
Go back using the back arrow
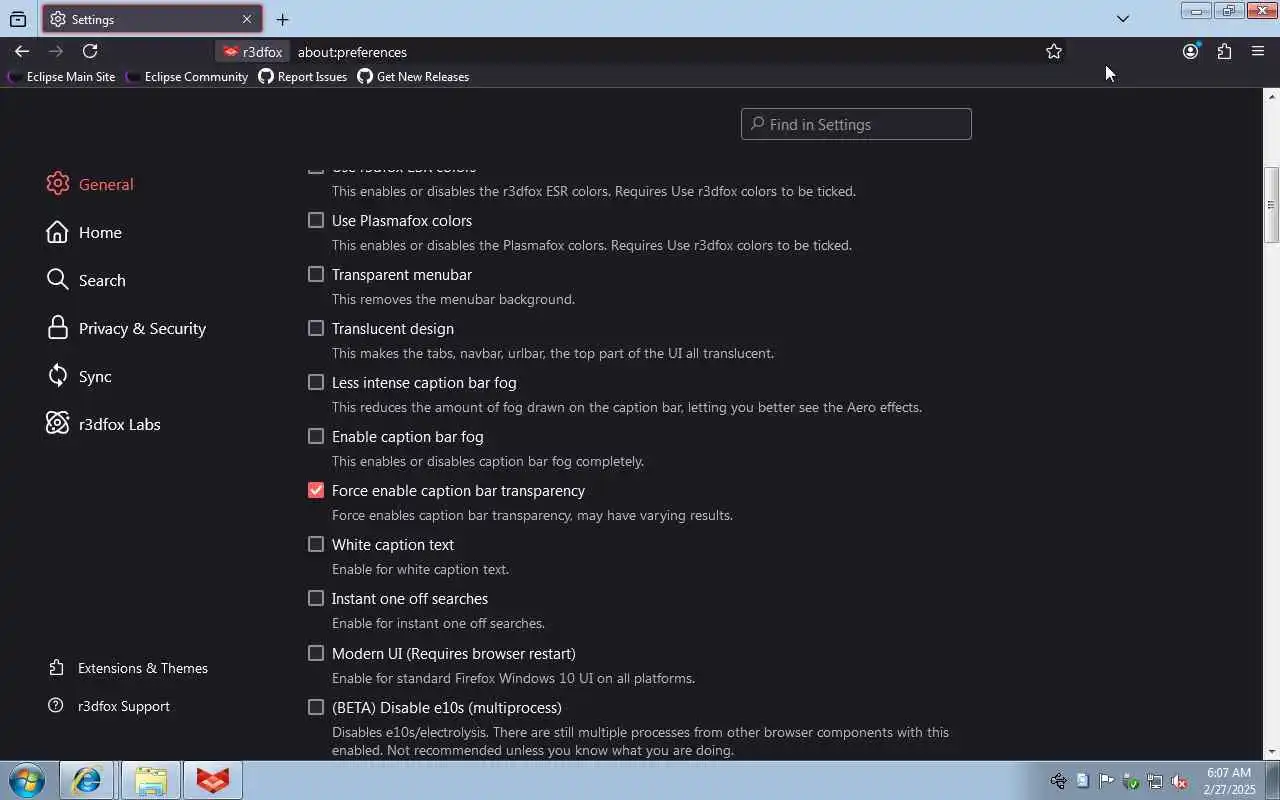(22, 51)
